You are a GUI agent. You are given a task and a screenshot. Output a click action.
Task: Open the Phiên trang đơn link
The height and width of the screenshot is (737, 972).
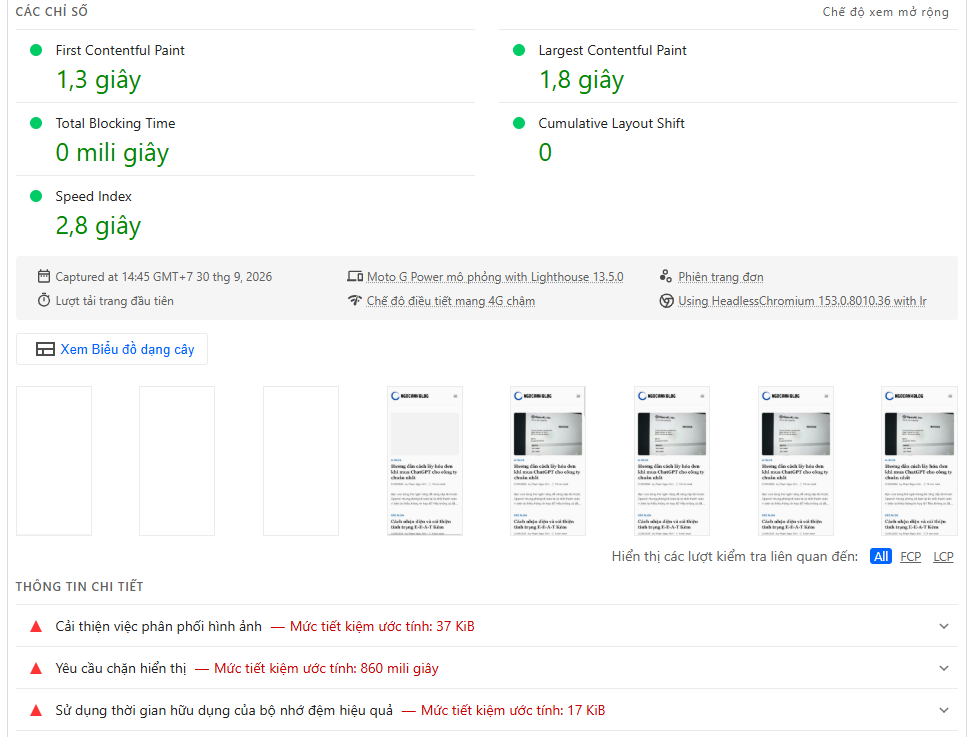coord(720,276)
